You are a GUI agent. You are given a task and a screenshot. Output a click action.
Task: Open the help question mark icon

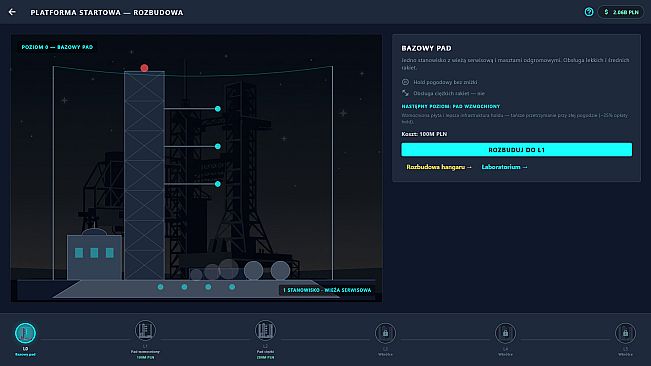tap(589, 12)
